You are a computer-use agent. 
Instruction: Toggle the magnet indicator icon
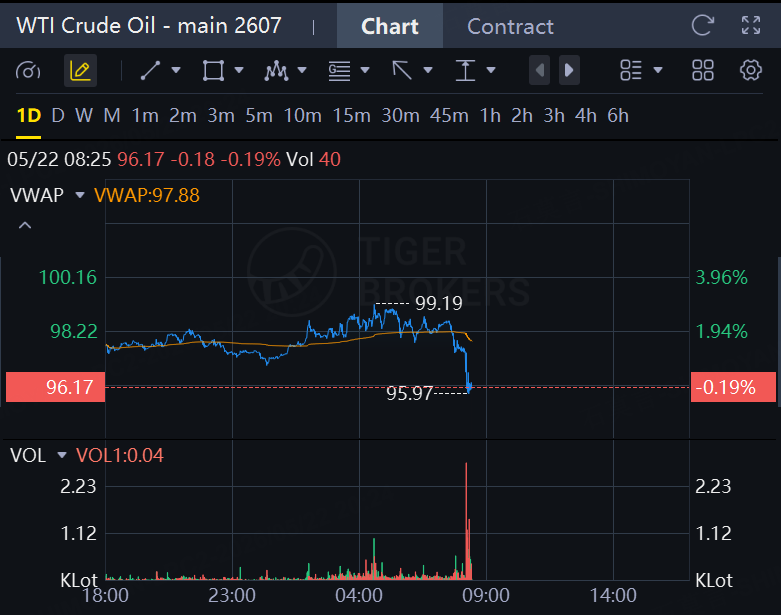click(x=28, y=71)
